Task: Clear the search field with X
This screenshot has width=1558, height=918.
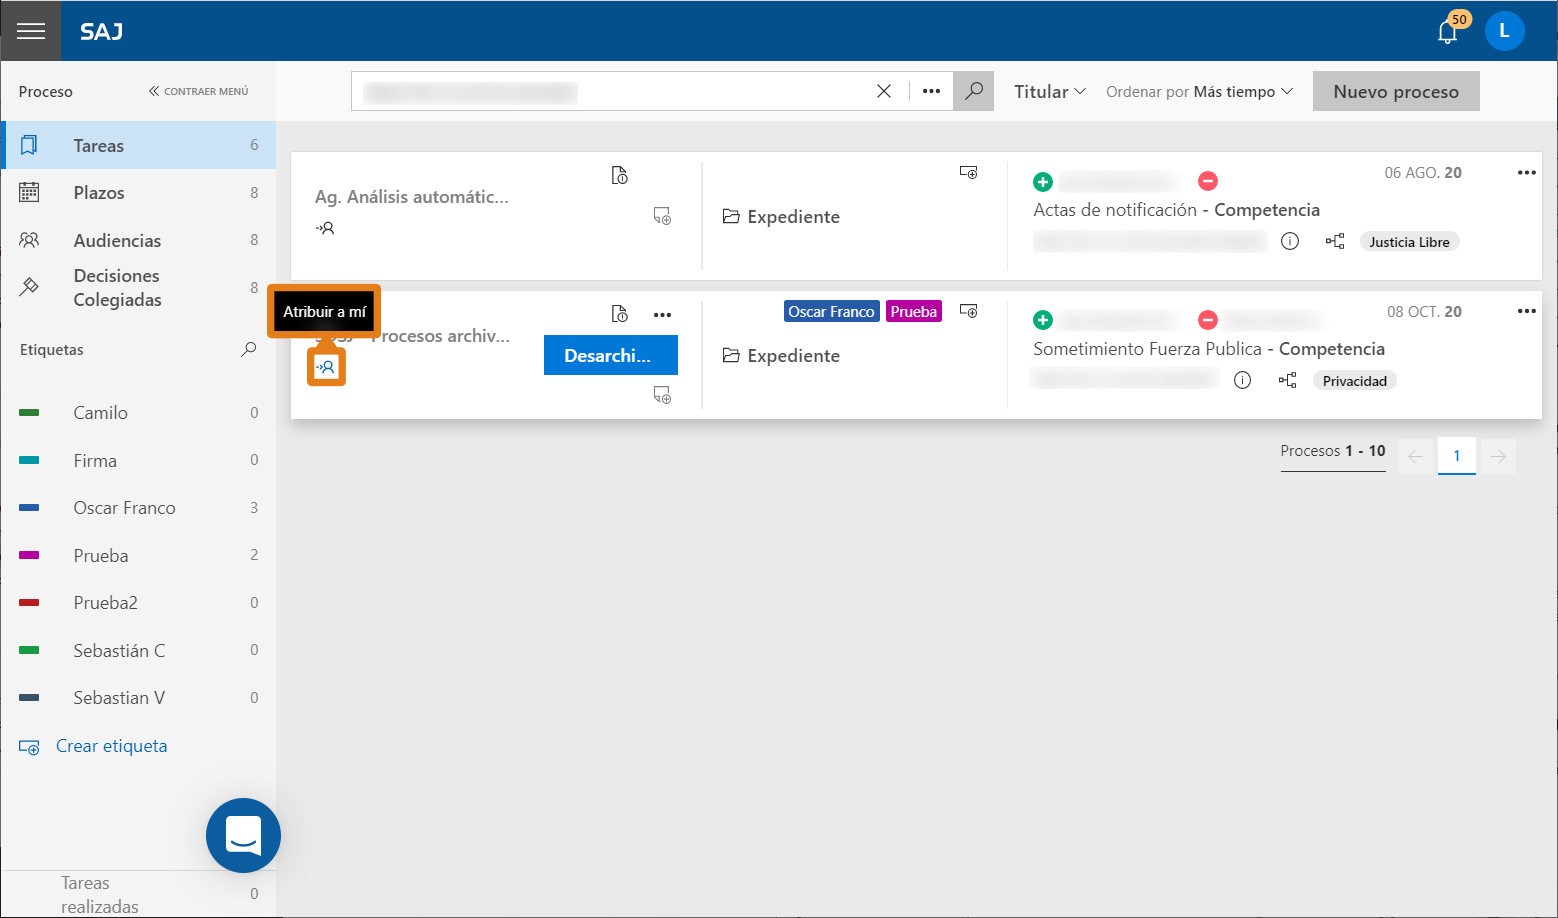Action: (884, 91)
